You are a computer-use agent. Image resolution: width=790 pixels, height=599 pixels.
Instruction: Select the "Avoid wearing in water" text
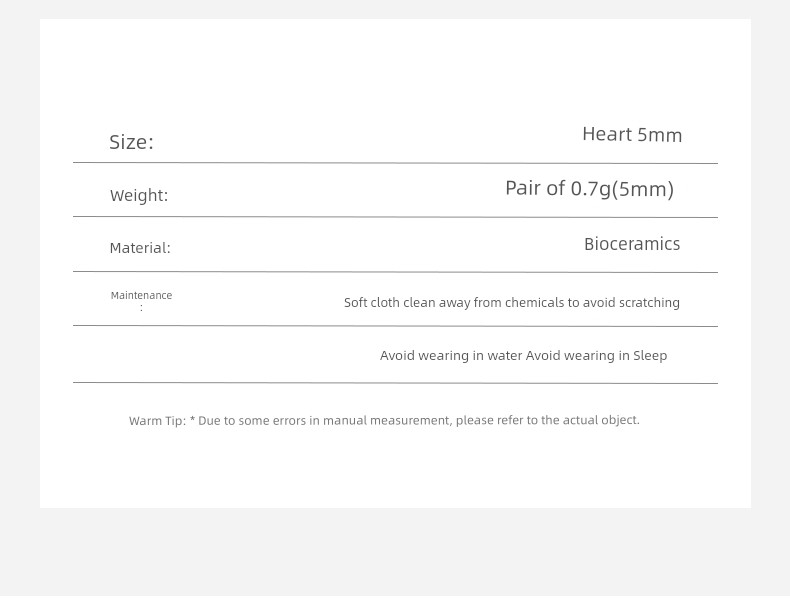[451, 356]
